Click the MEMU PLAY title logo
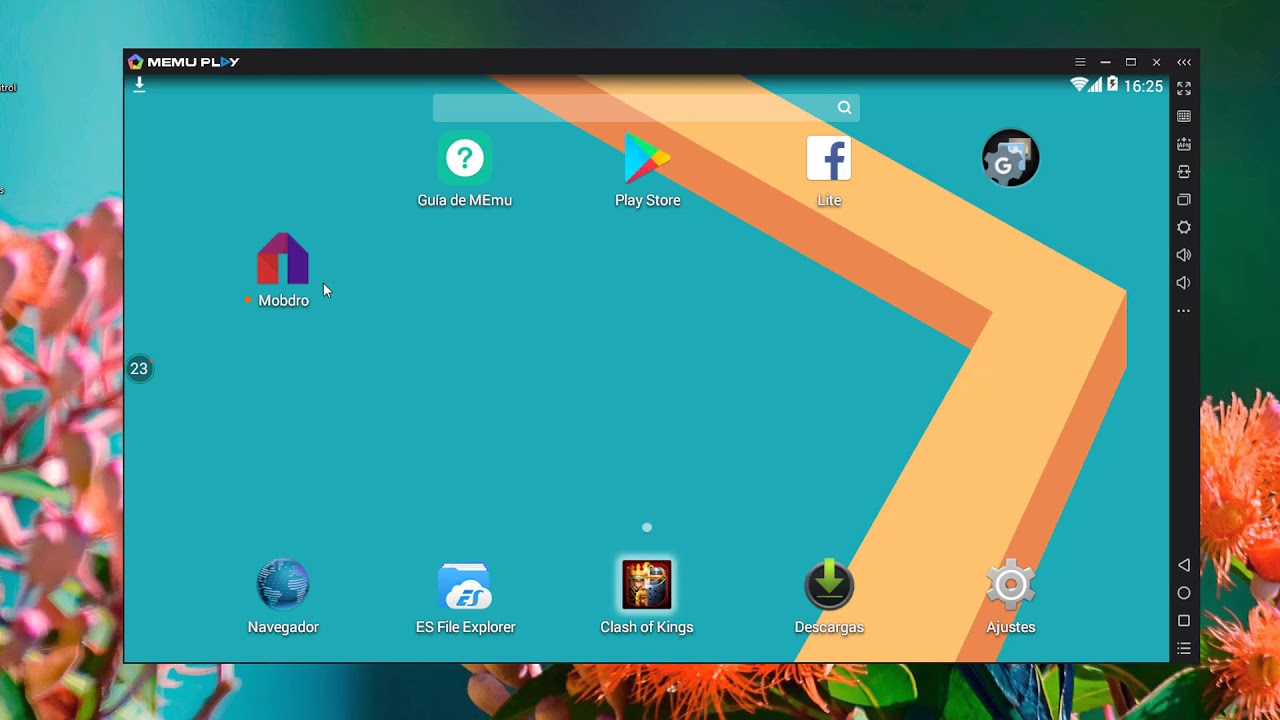The image size is (1280, 720). point(184,62)
